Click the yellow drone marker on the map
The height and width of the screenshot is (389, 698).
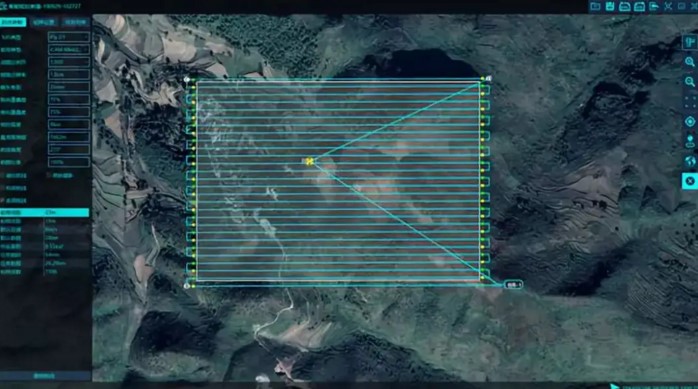point(309,161)
